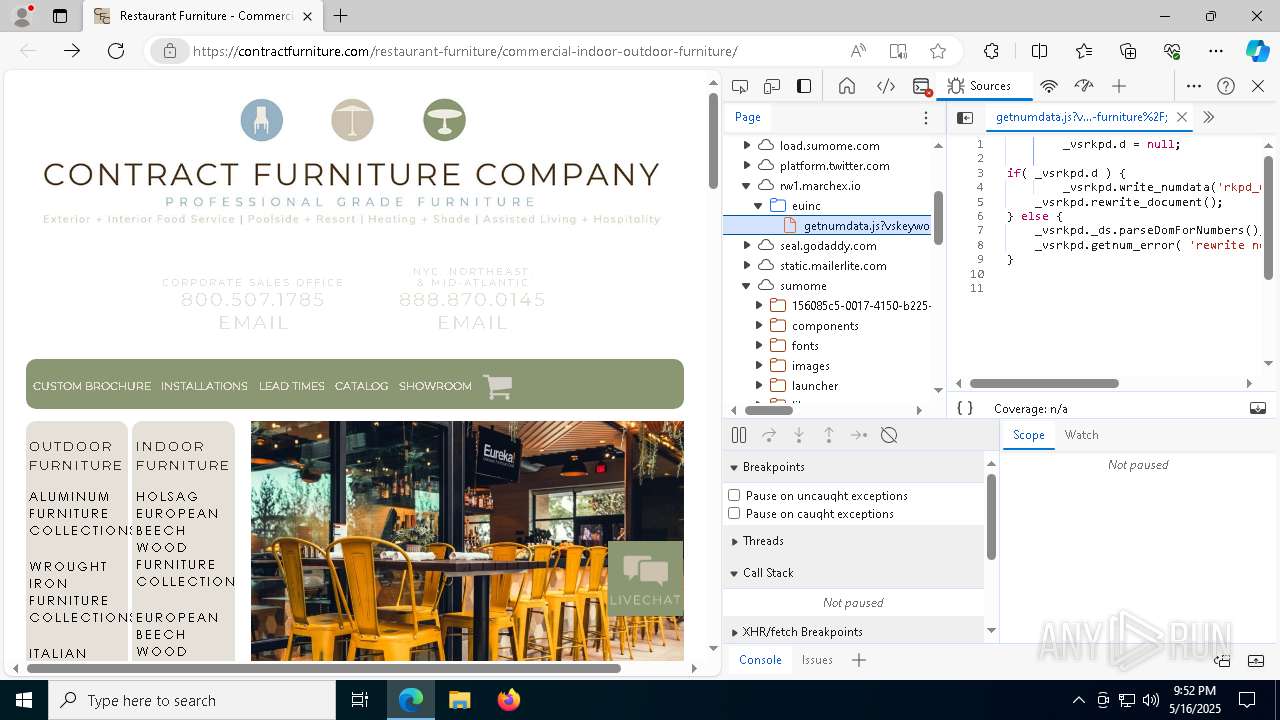Add more tools with plus icon in DevTools toolbar

1119,86
